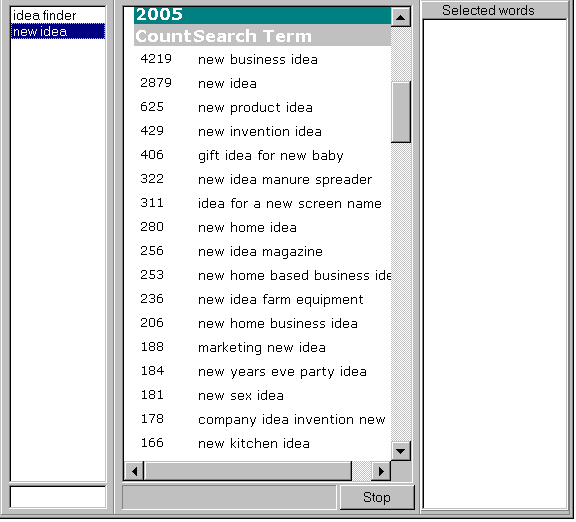
Task: Click the Search Term column header
Action: (x=252, y=36)
